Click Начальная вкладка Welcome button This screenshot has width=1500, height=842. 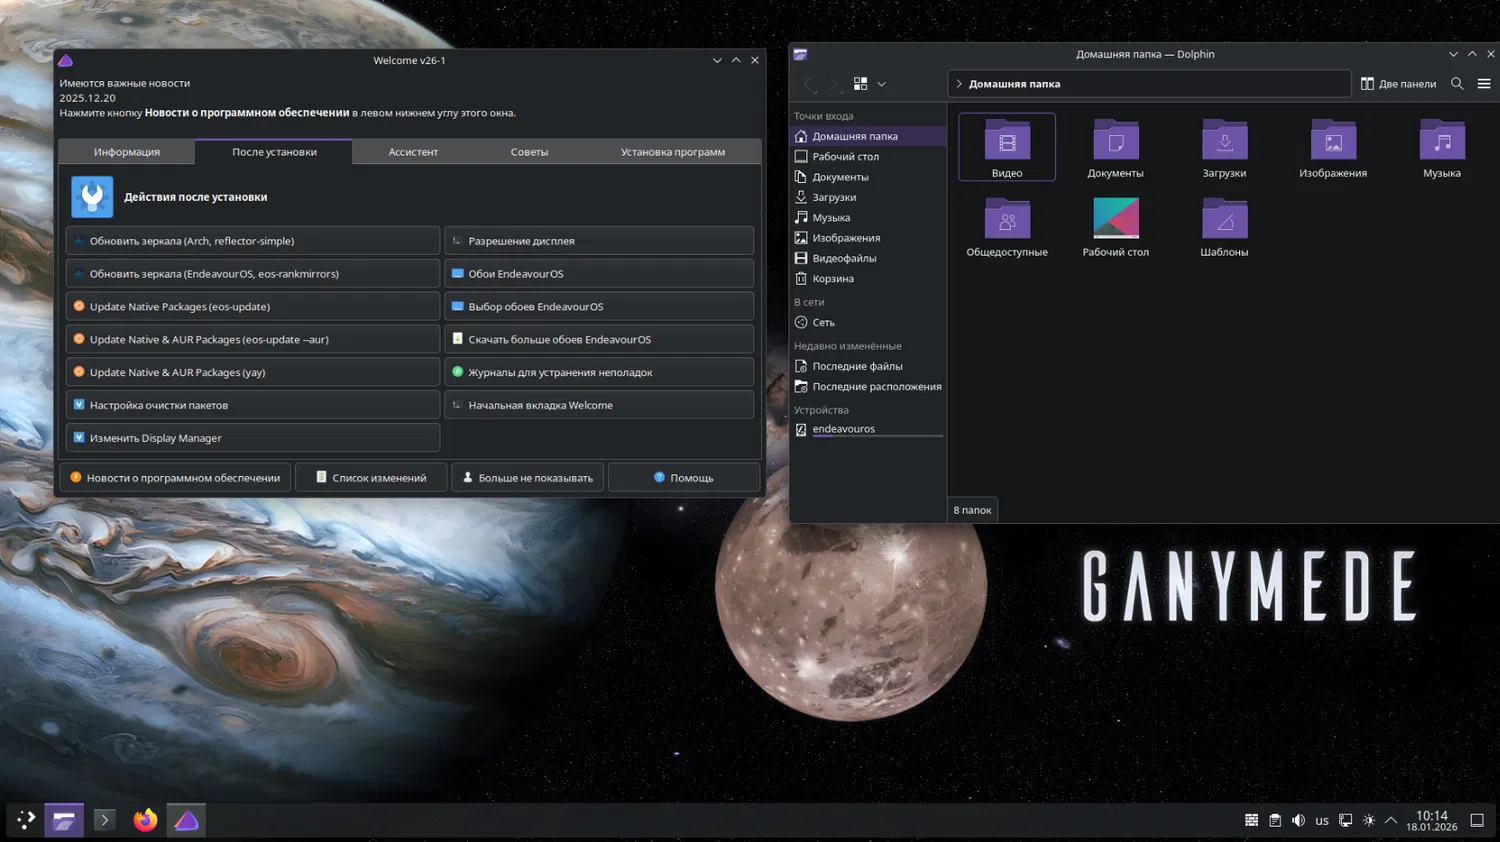coord(599,405)
